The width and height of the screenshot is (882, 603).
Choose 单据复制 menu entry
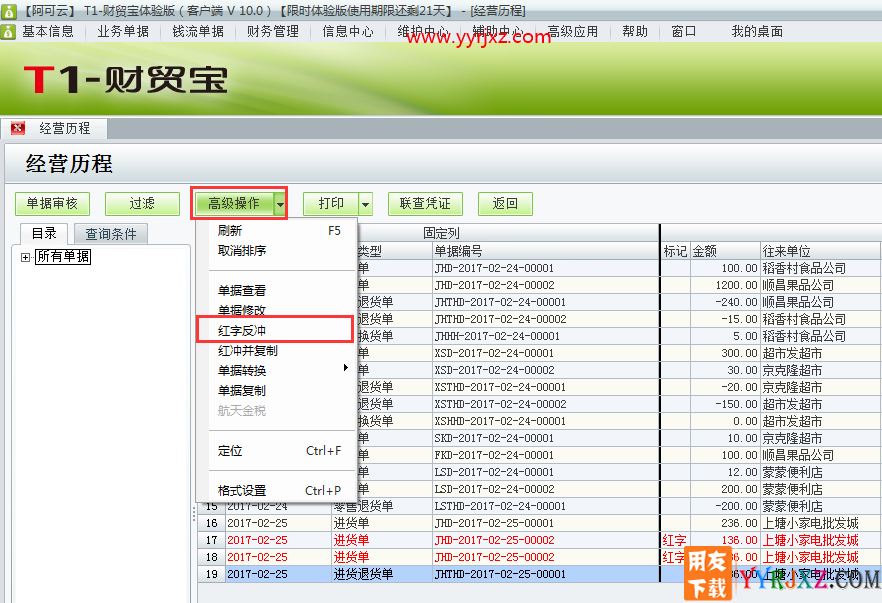tap(278, 391)
